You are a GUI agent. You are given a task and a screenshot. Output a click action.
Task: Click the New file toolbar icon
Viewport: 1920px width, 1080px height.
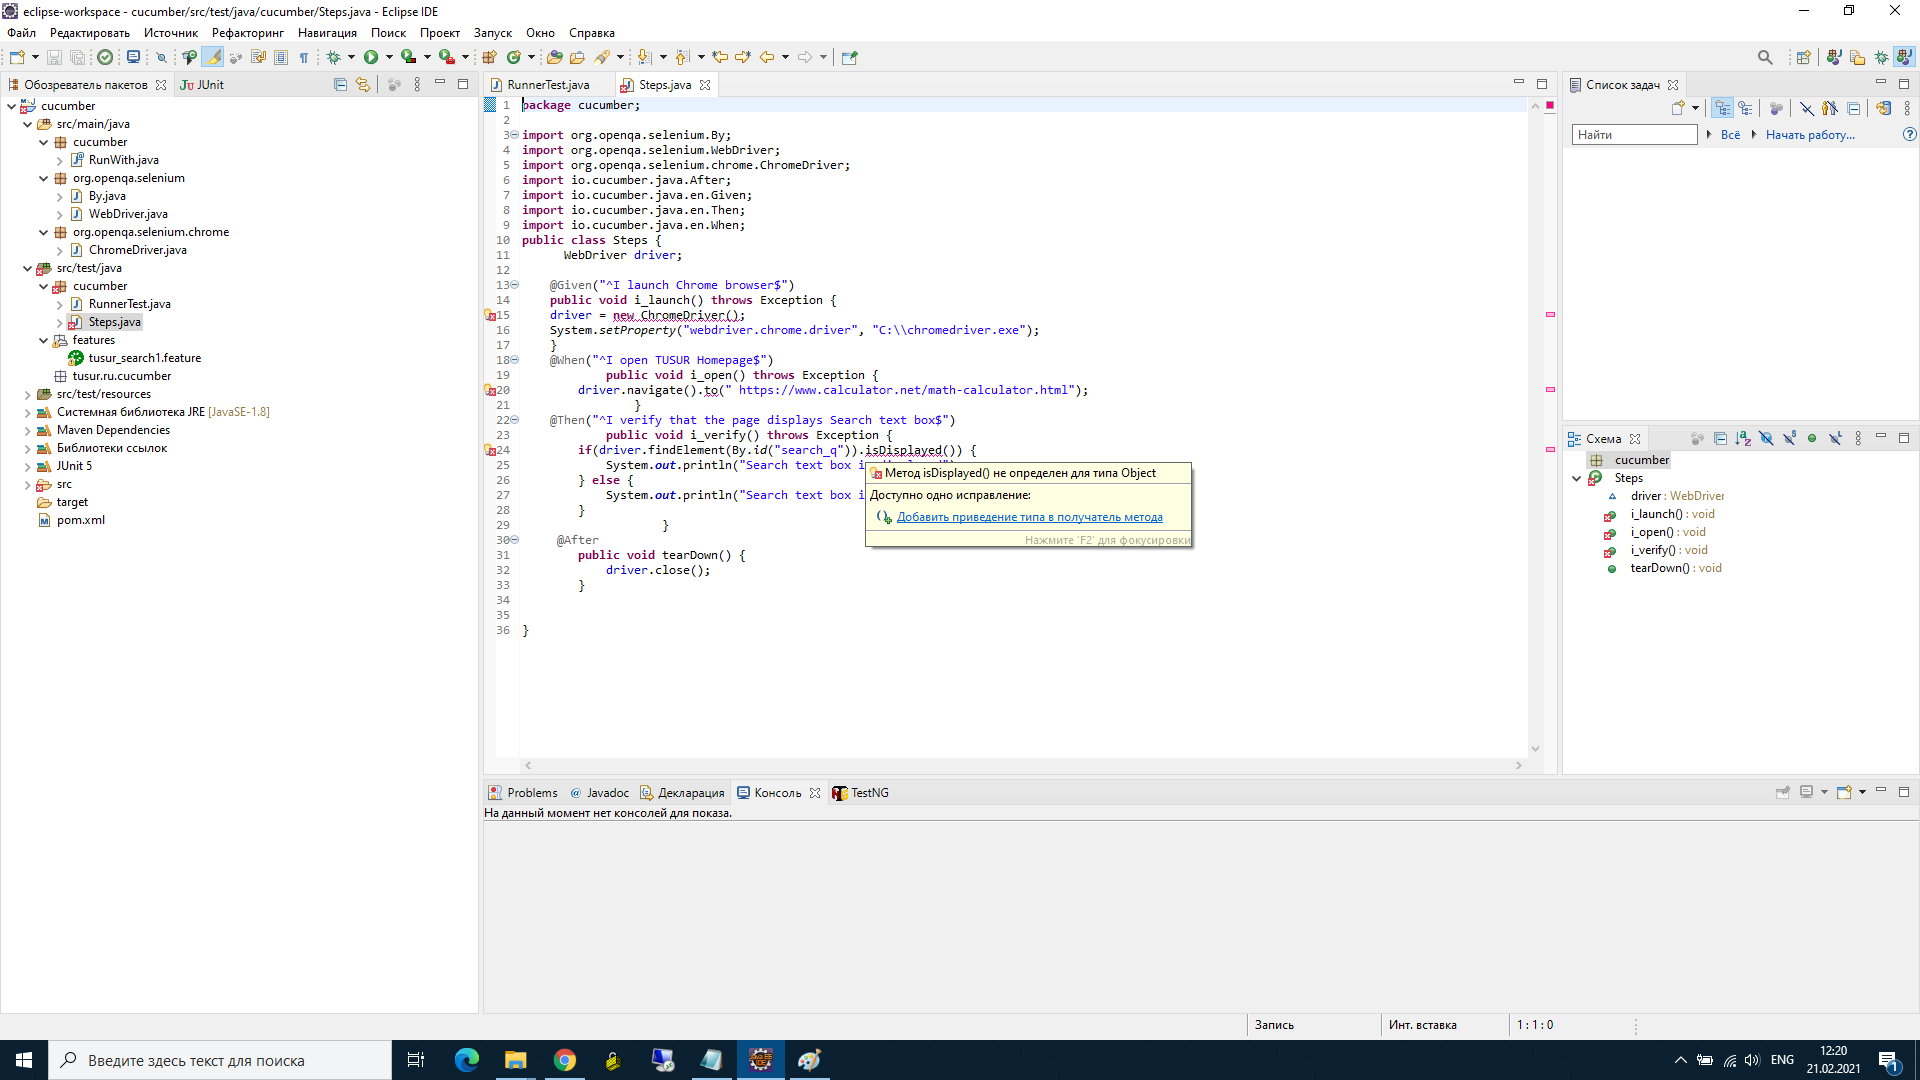(17, 57)
